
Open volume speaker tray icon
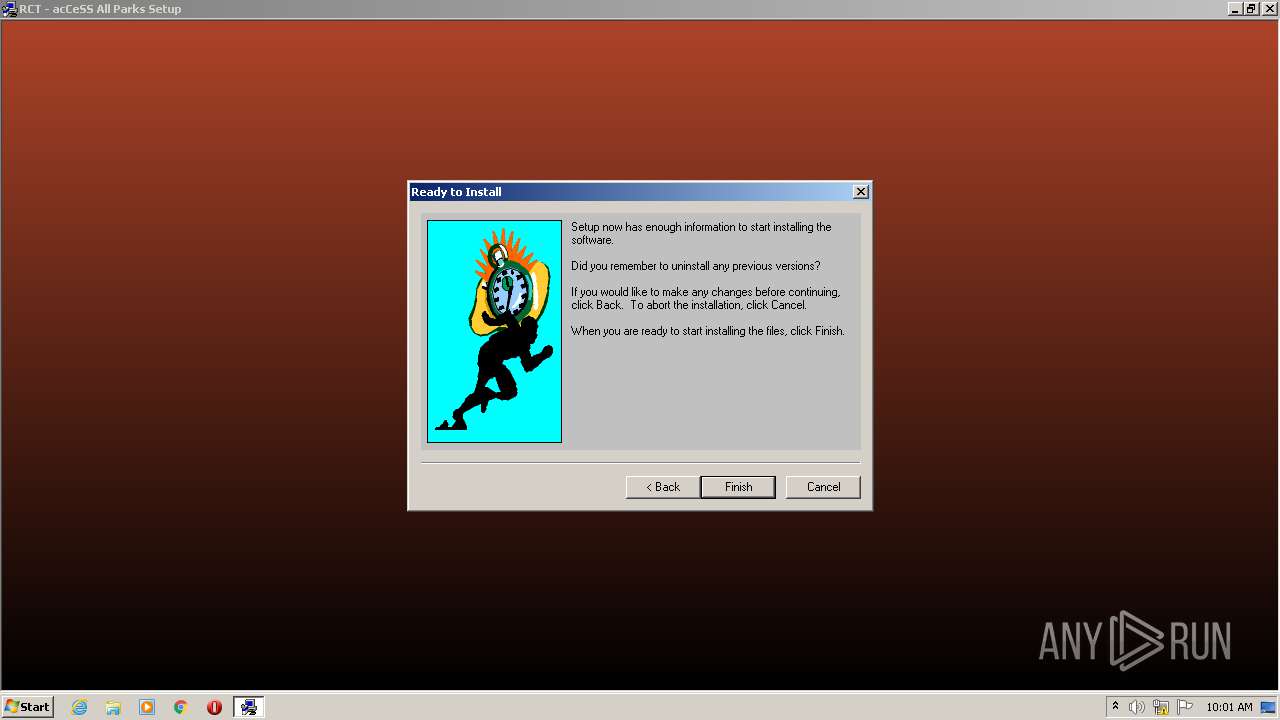click(1137, 707)
